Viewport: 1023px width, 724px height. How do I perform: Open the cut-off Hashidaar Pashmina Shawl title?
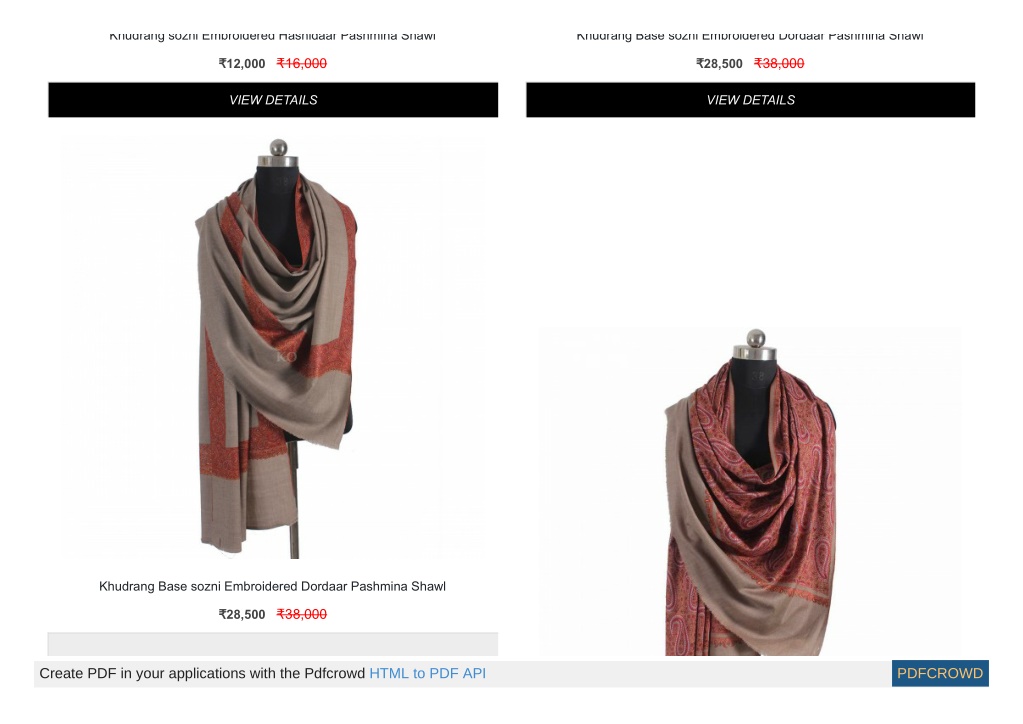click(273, 36)
